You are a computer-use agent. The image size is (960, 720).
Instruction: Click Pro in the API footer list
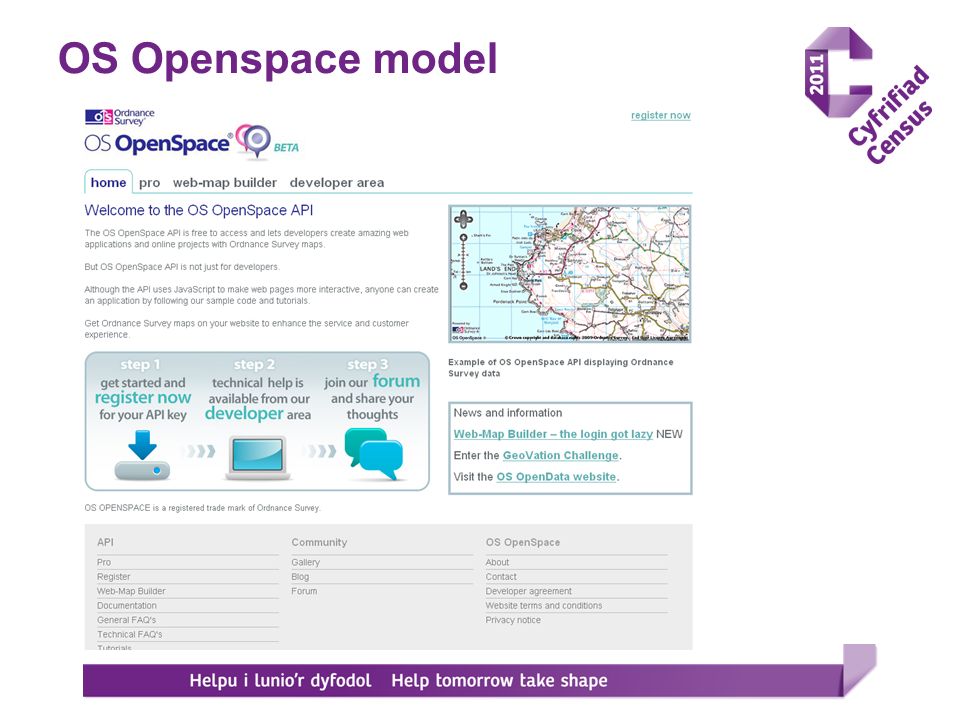tap(104, 562)
